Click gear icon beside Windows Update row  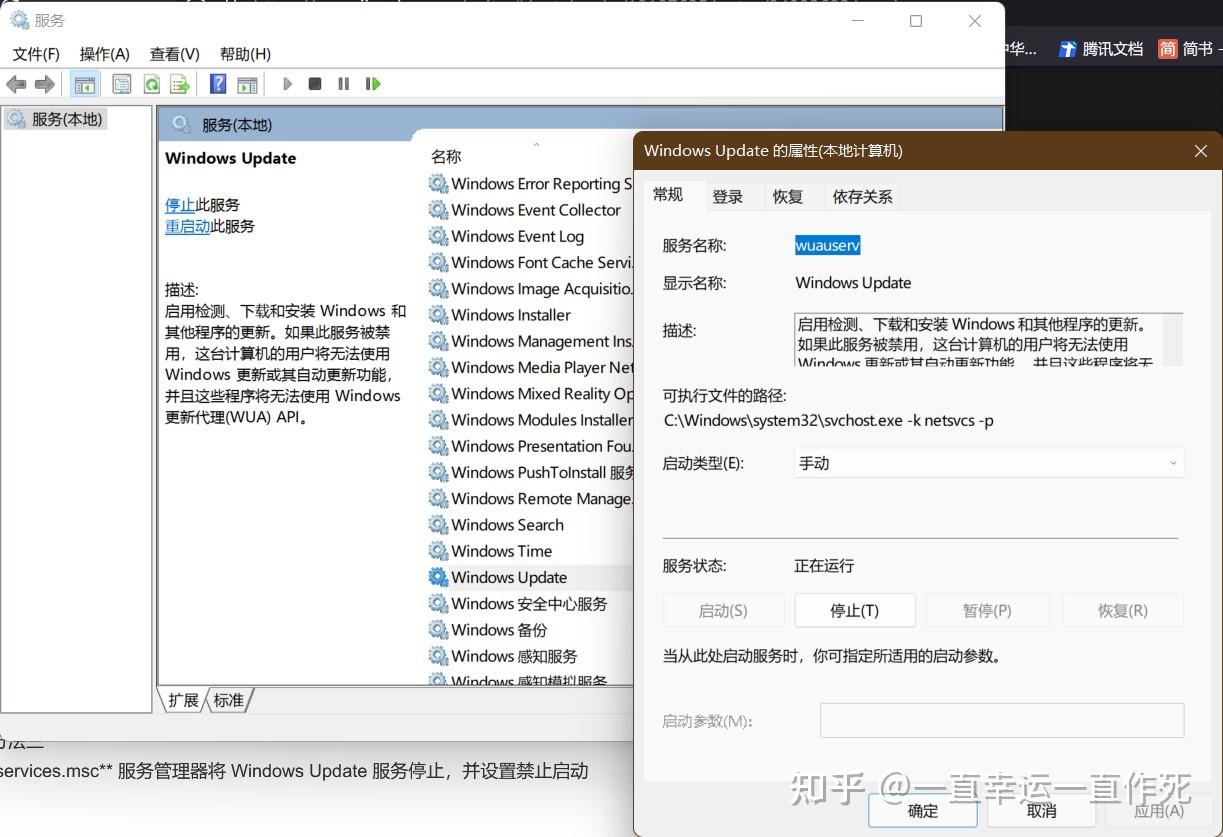click(438, 577)
